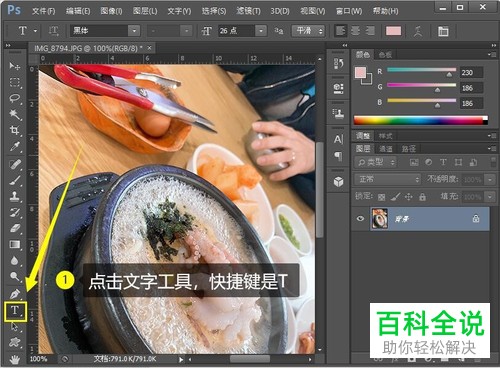Open layer filter type dropdown 类型
Image resolution: width=500 pixels, height=368 pixels.
(x=375, y=162)
